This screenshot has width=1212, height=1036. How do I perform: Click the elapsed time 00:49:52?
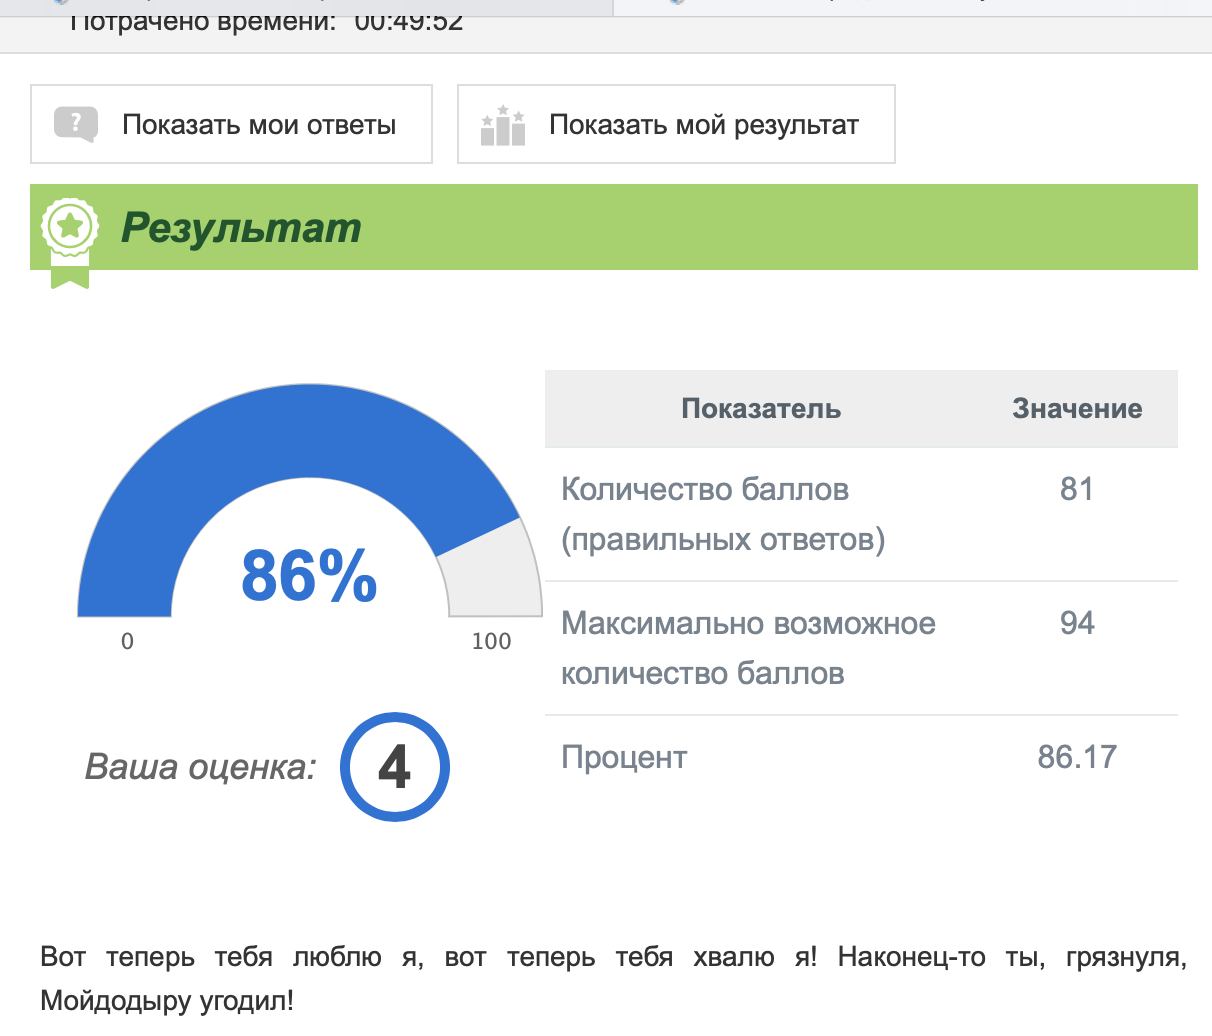[409, 21]
